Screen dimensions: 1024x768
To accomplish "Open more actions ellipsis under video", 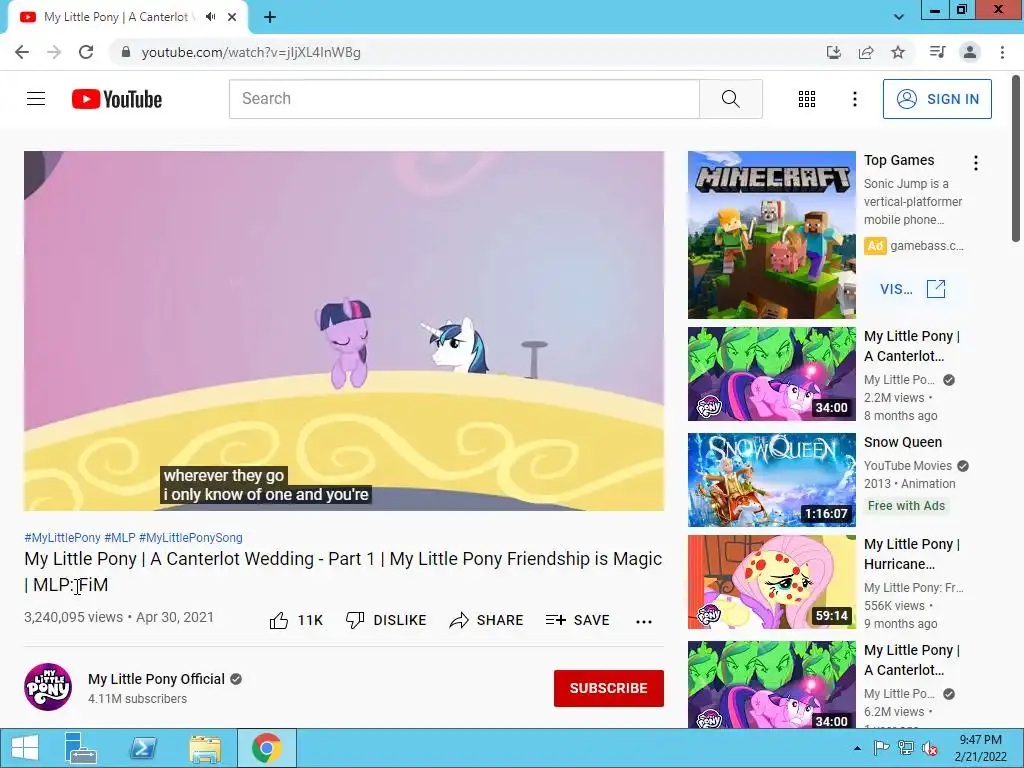I will click(x=644, y=621).
